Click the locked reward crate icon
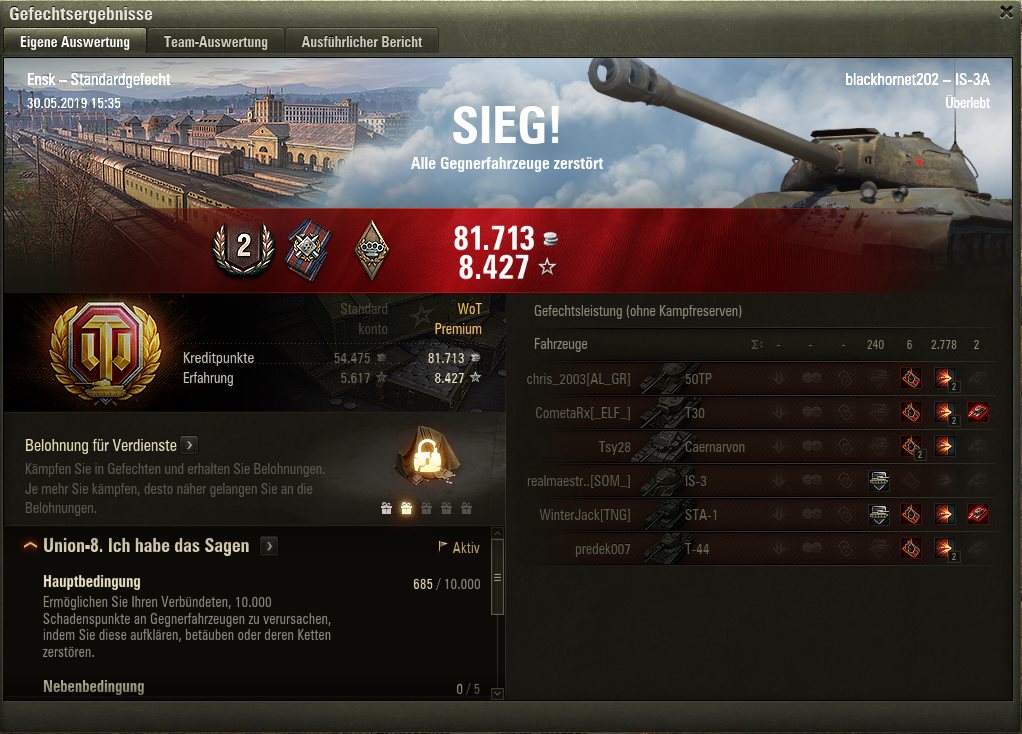The image size is (1022, 734). point(426,456)
